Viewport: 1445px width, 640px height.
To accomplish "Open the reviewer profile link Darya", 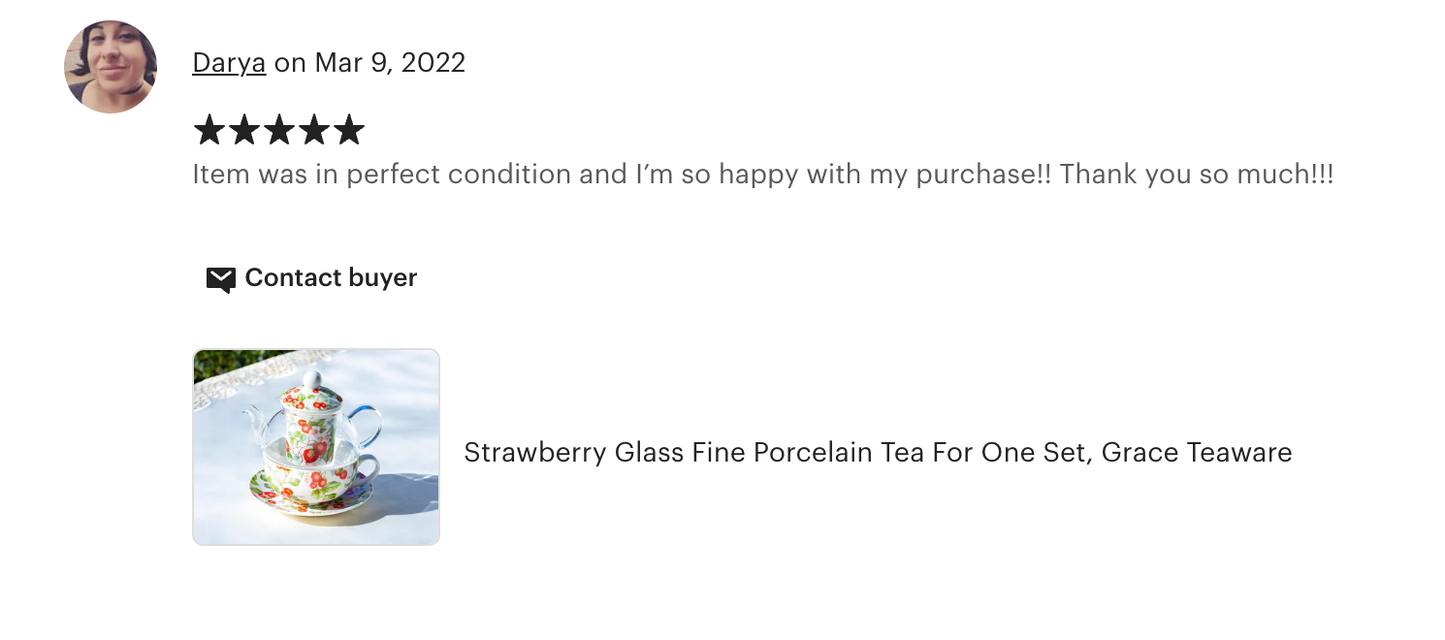I will (x=229, y=63).
